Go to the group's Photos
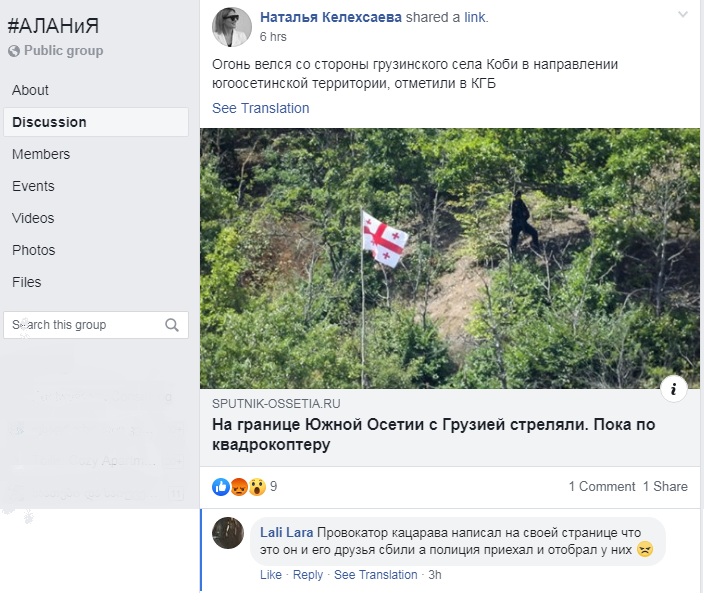The height and width of the screenshot is (605, 704). click(x=34, y=250)
